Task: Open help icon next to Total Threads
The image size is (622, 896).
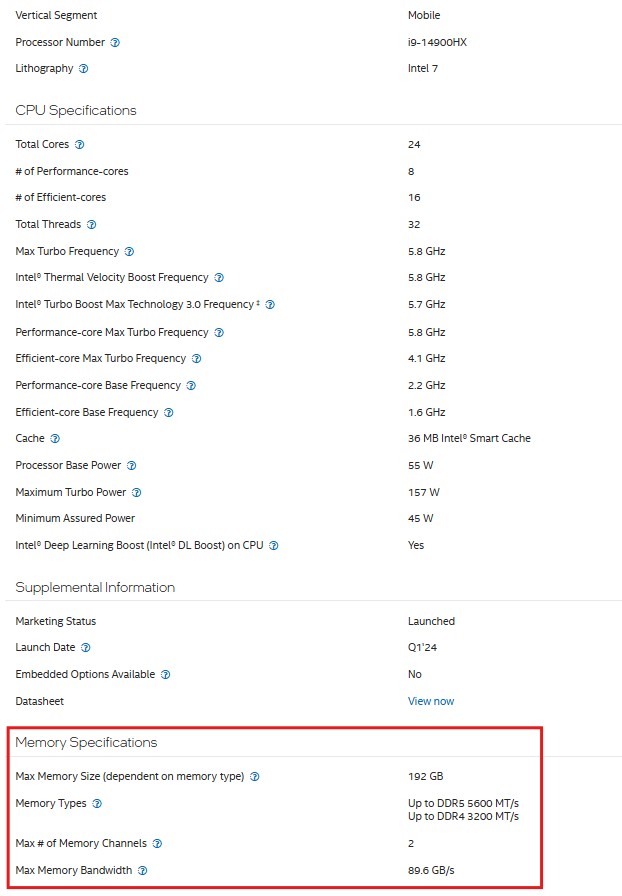Action: (91, 225)
